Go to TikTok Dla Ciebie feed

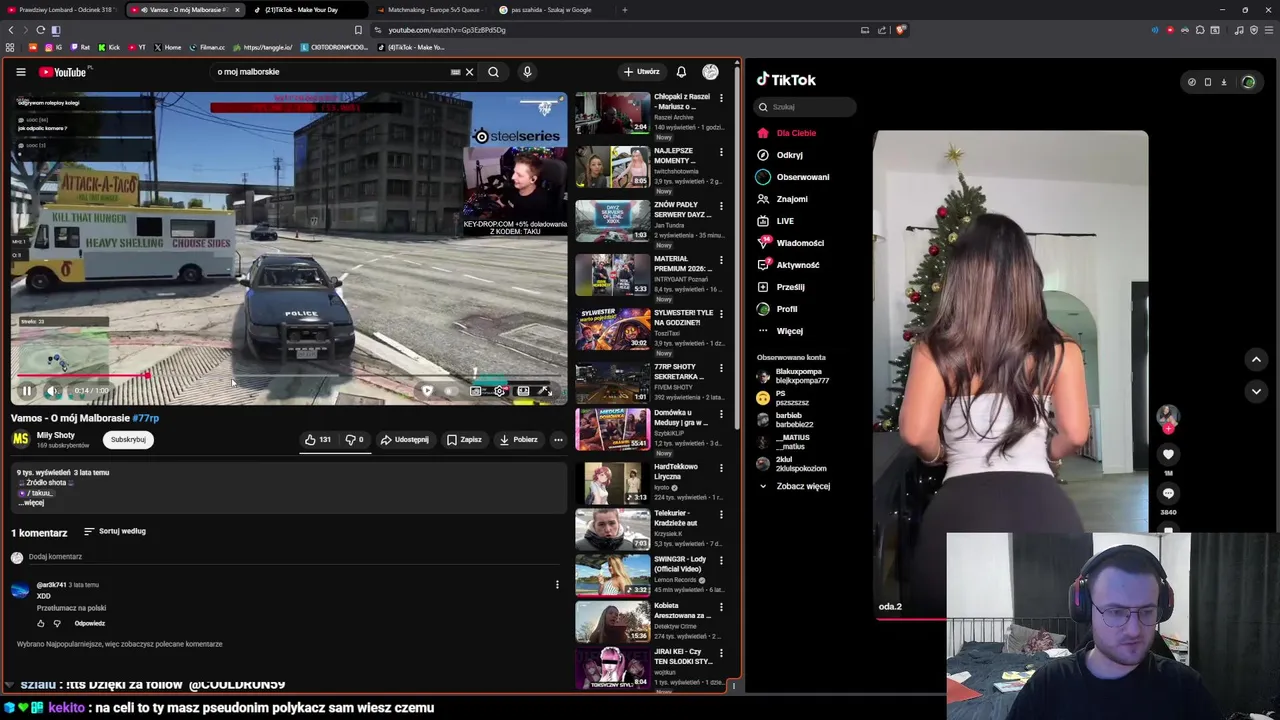pyautogui.click(x=788, y=133)
